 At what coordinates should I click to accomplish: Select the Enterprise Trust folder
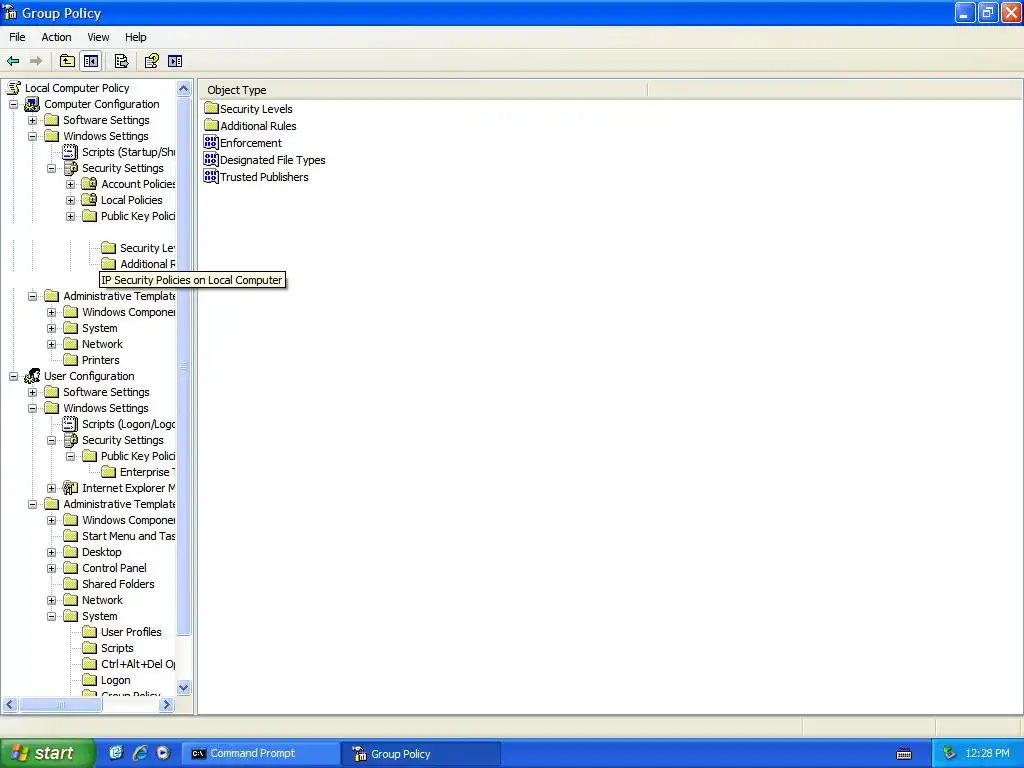(x=138, y=472)
